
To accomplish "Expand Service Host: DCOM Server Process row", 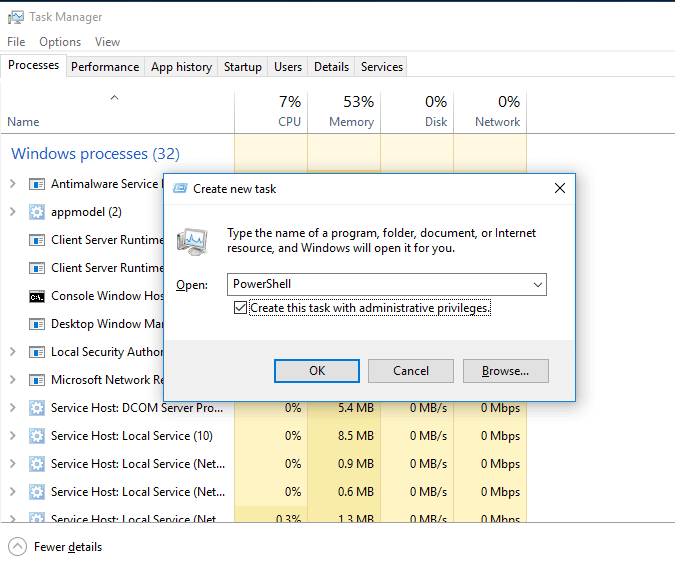I will (x=13, y=408).
